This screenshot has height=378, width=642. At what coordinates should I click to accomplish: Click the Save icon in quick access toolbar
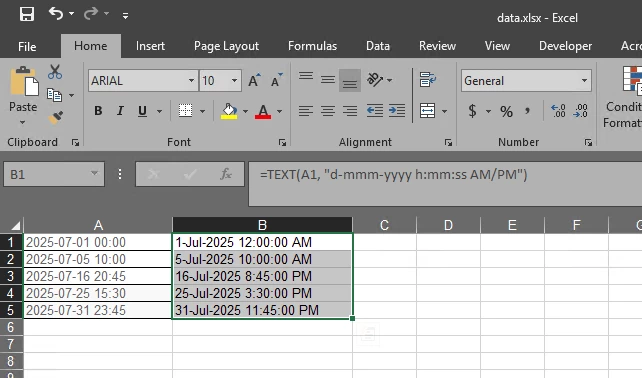(27, 15)
